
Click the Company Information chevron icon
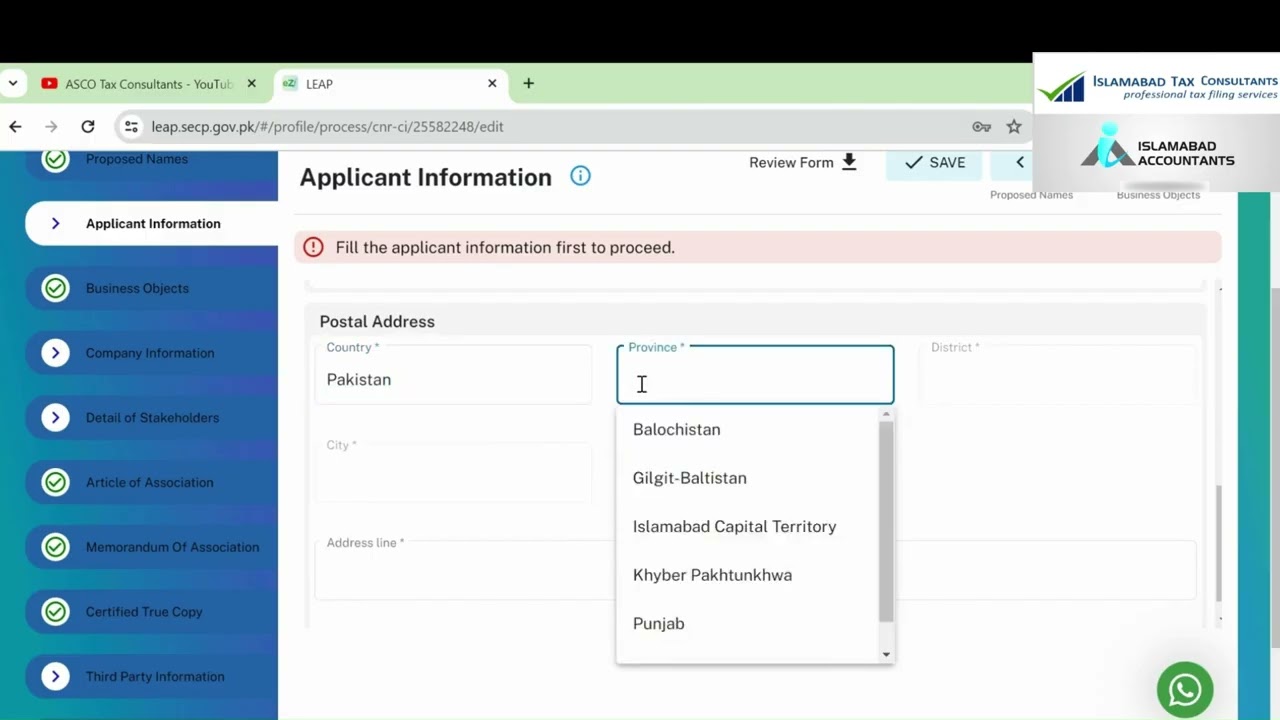56,353
